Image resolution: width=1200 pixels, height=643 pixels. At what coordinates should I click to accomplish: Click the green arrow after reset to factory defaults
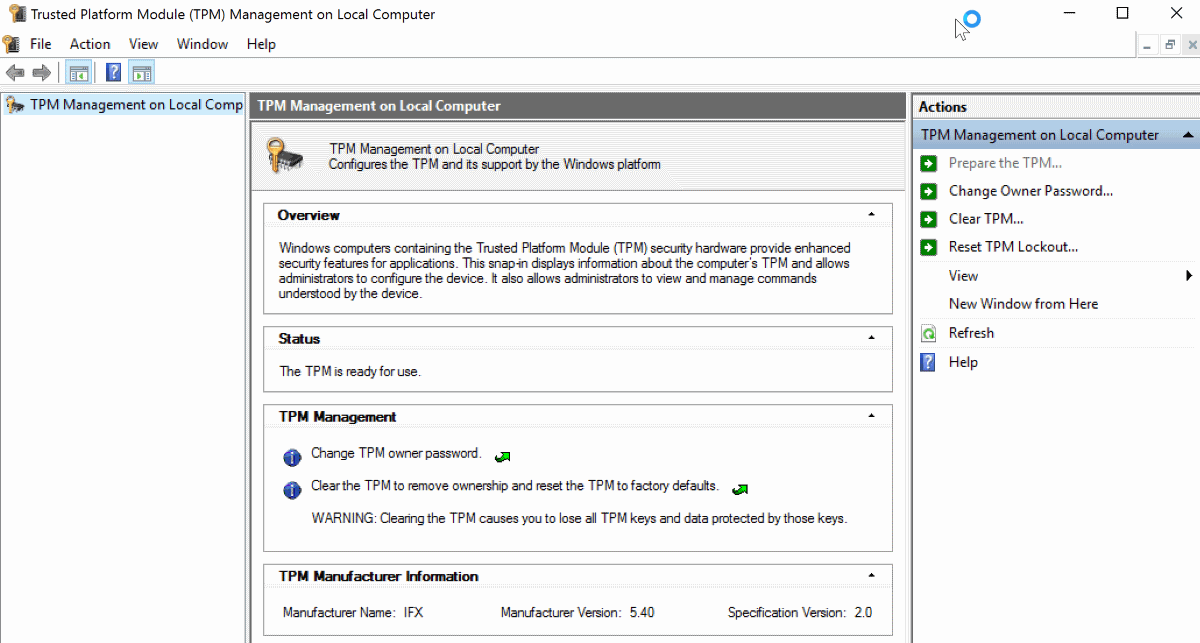pyautogui.click(x=740, y=489)
